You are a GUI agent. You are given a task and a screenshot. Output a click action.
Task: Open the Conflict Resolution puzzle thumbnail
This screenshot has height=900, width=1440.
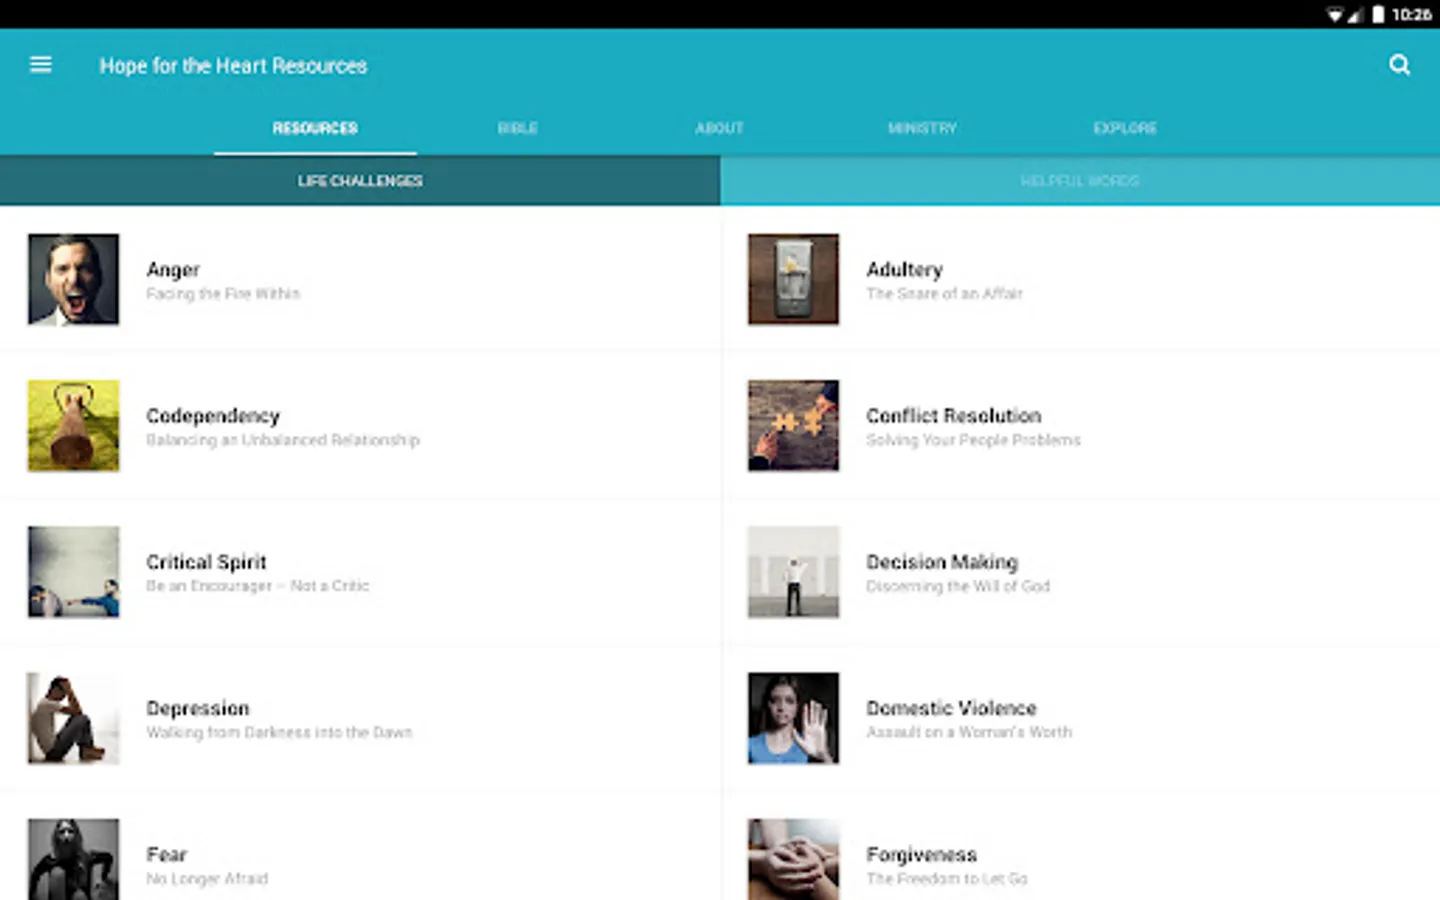coord(793,425)
